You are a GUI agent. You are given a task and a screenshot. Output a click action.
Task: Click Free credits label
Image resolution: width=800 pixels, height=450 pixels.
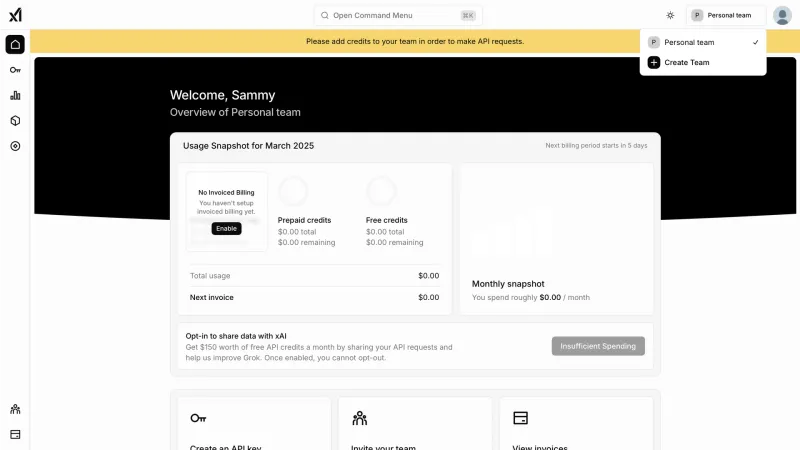386,220
